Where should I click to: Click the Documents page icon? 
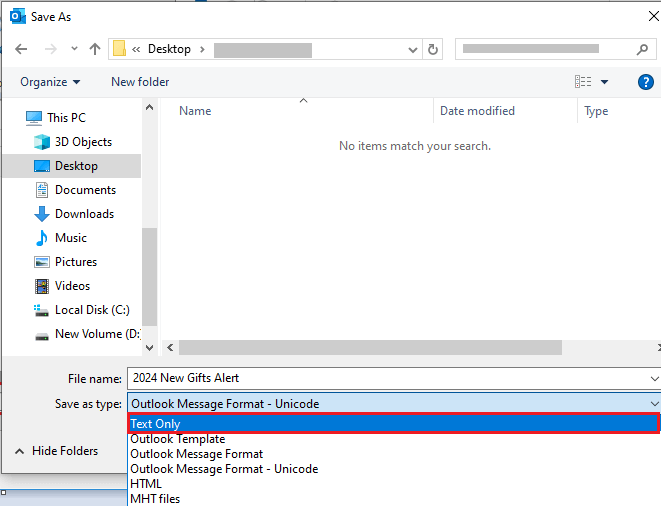42,190
